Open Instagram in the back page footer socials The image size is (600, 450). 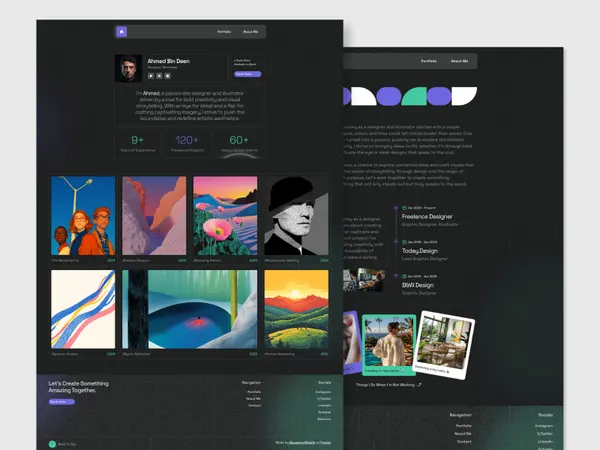pyautogui.click(x=544, y=426)
